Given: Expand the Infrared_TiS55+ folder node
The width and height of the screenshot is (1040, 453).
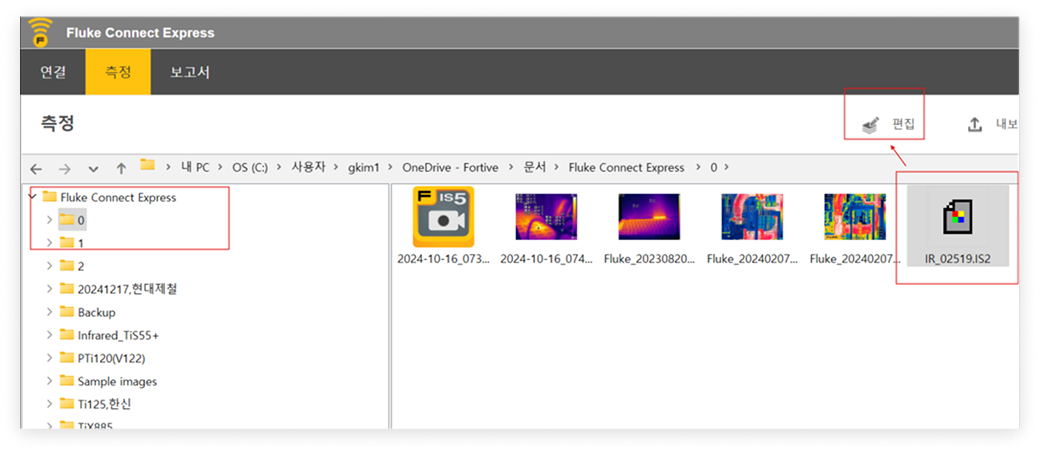Looking at the screenshot, I should click(x=50, y=335).
